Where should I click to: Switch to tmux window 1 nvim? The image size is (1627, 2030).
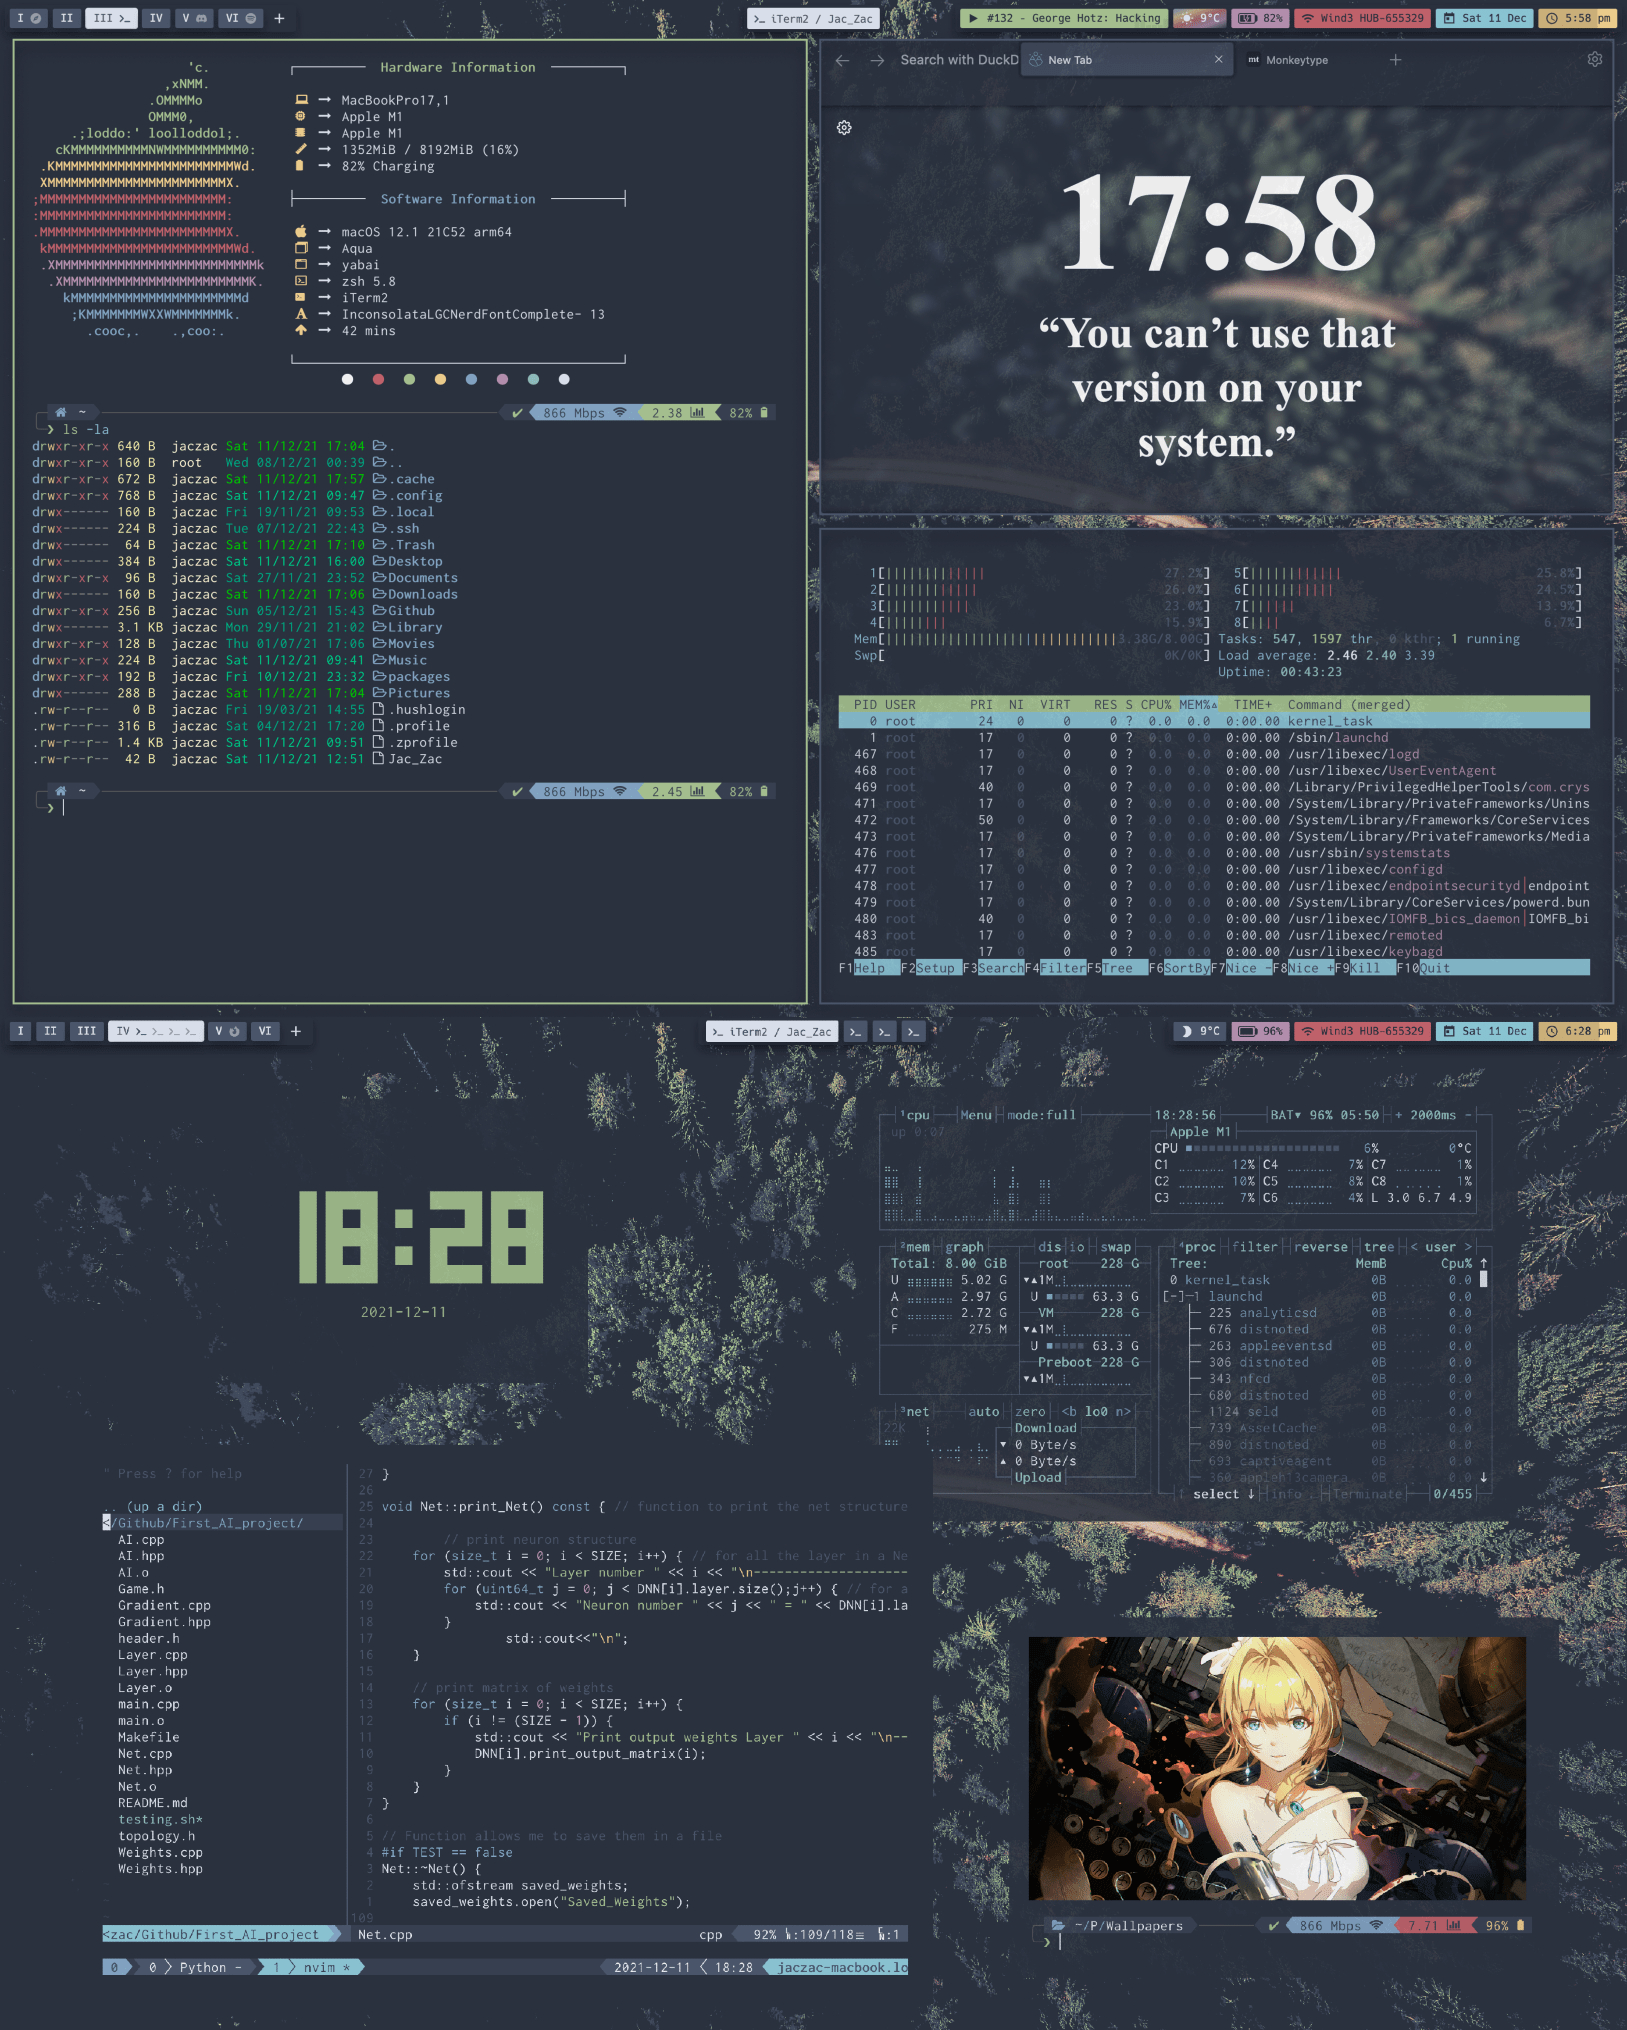coord(310,1967)
